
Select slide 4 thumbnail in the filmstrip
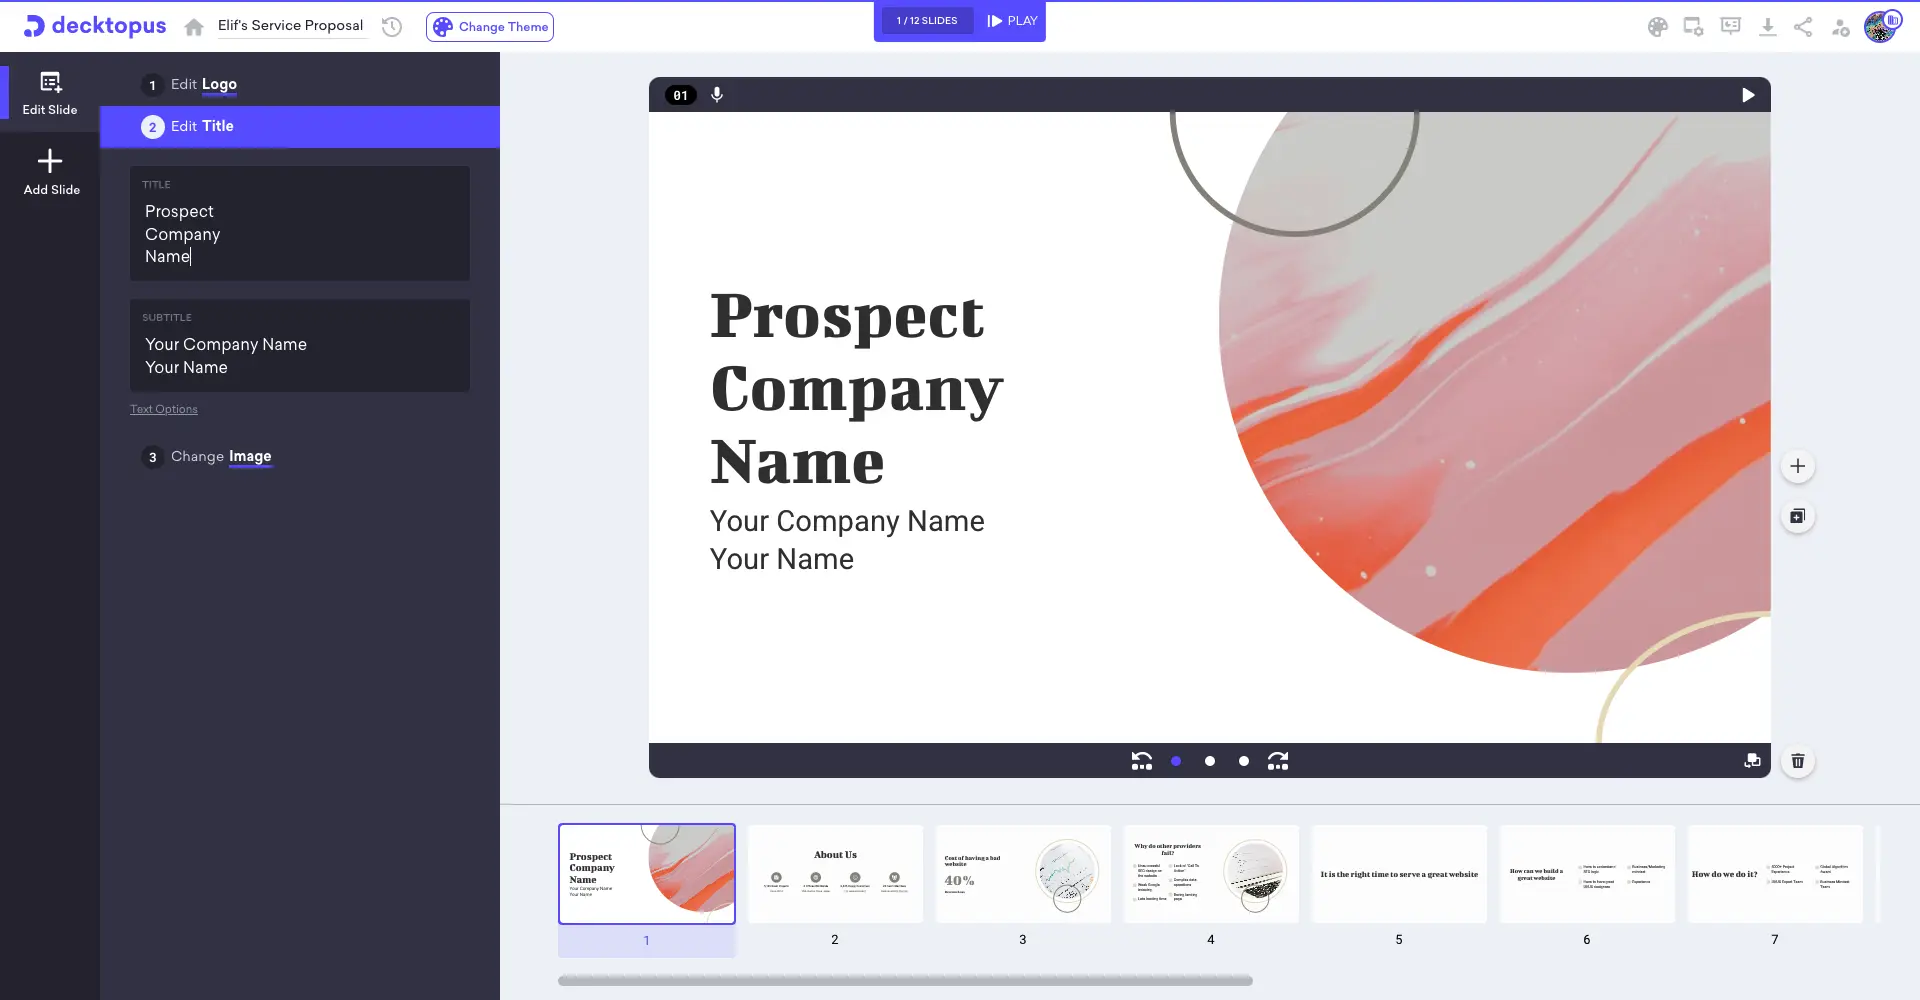click(x=1210, y=874)
